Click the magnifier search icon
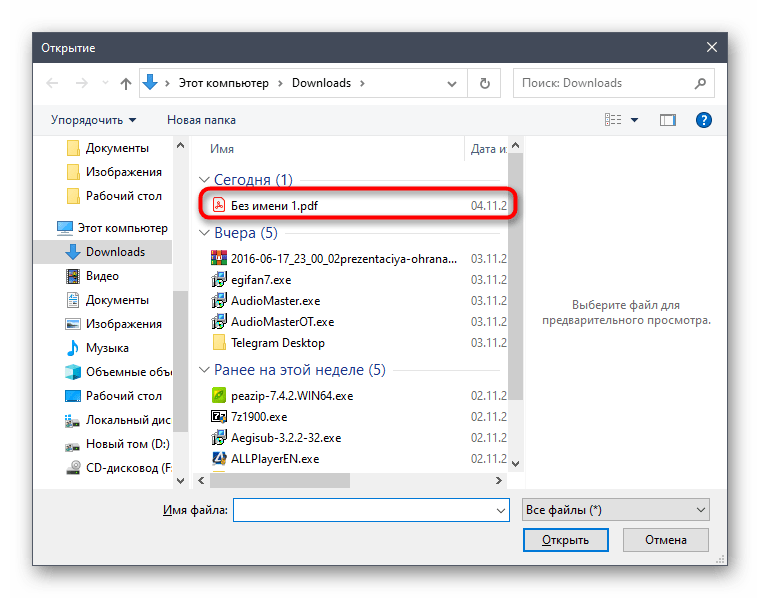Screen dimensions: 760x598 (x=700, y=83)
